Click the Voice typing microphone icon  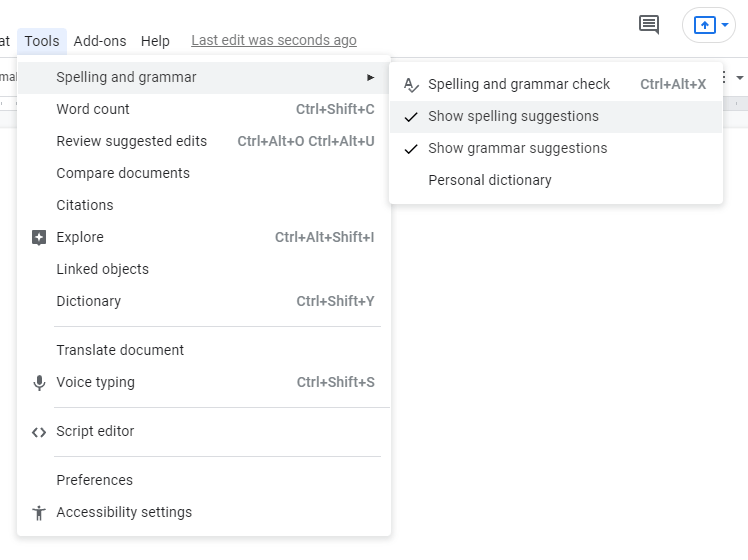pos(39,383)
